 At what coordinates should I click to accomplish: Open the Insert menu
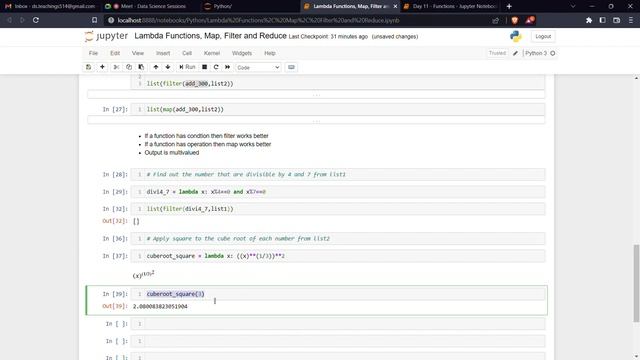pyautogui.click(x=163, y=53)
